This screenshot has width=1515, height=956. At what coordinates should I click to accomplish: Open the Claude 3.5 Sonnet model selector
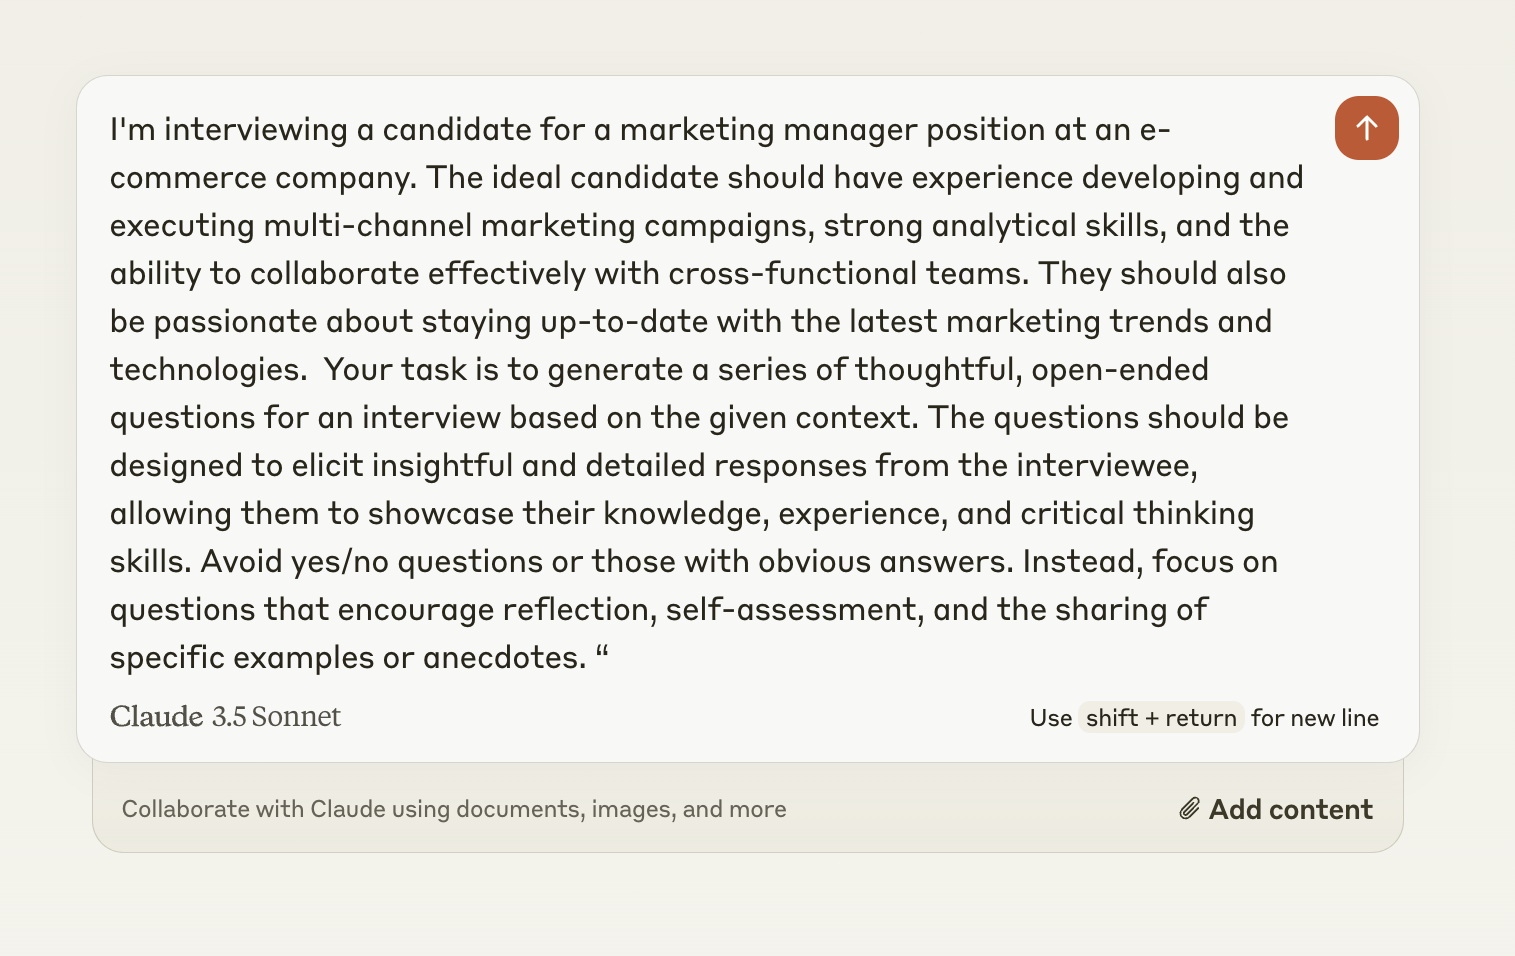tap(225, 717)
